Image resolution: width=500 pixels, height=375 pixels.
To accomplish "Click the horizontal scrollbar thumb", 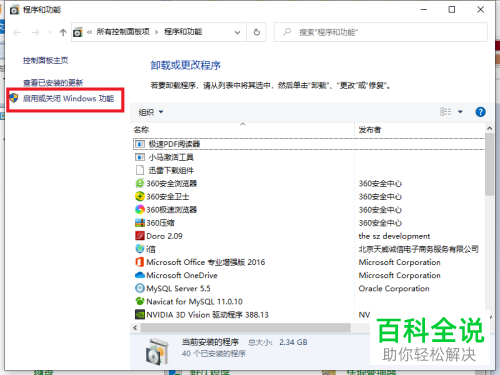I will click(x=245, y=328).
